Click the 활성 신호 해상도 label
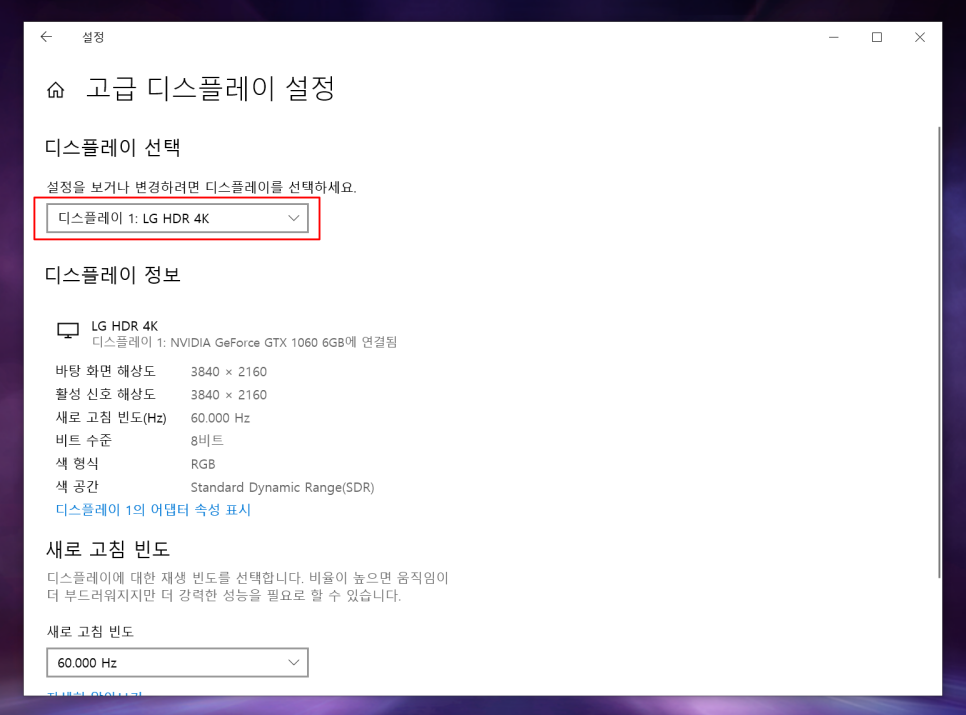The height and width of the screenshot is (715, 966). 105,394
